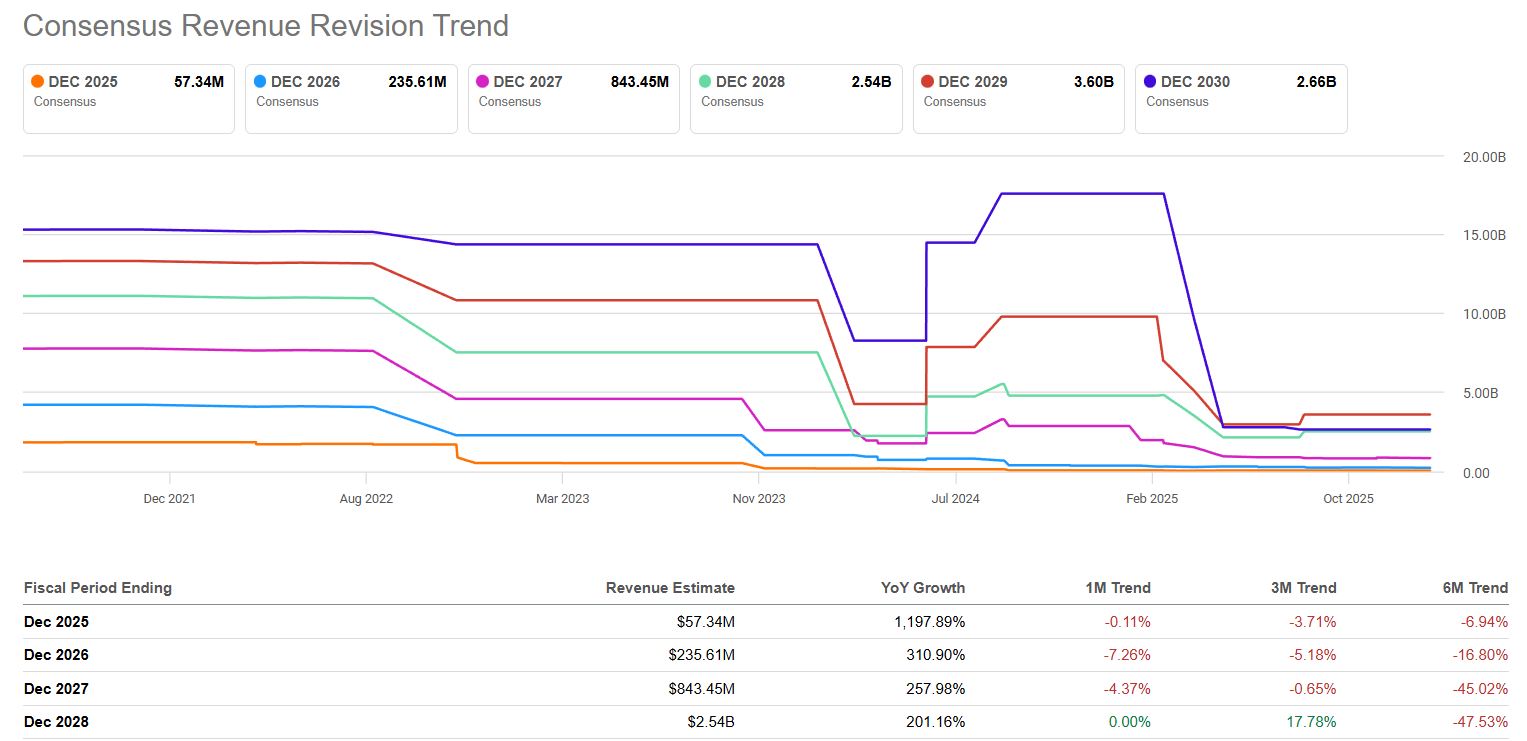Click the Fiscal Period Ending header
Image resolution: width=1527 pixels, height=741 pixels.
(x=98, y=588)
